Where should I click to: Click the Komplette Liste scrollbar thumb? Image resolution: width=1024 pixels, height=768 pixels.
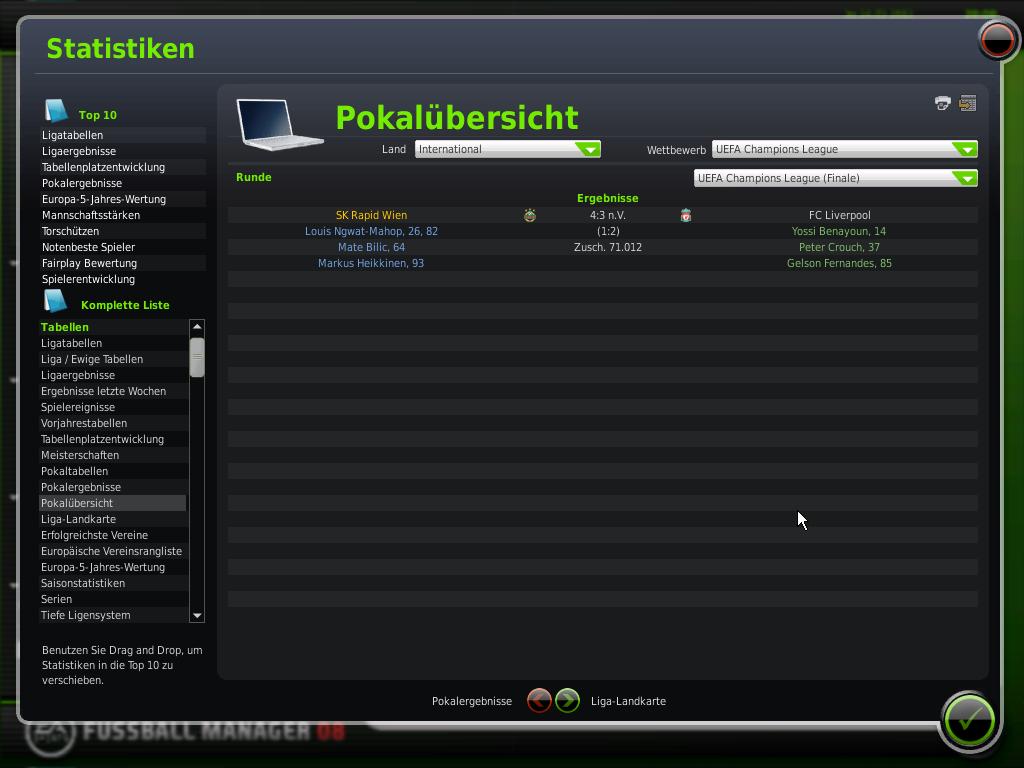pos(197,357)
